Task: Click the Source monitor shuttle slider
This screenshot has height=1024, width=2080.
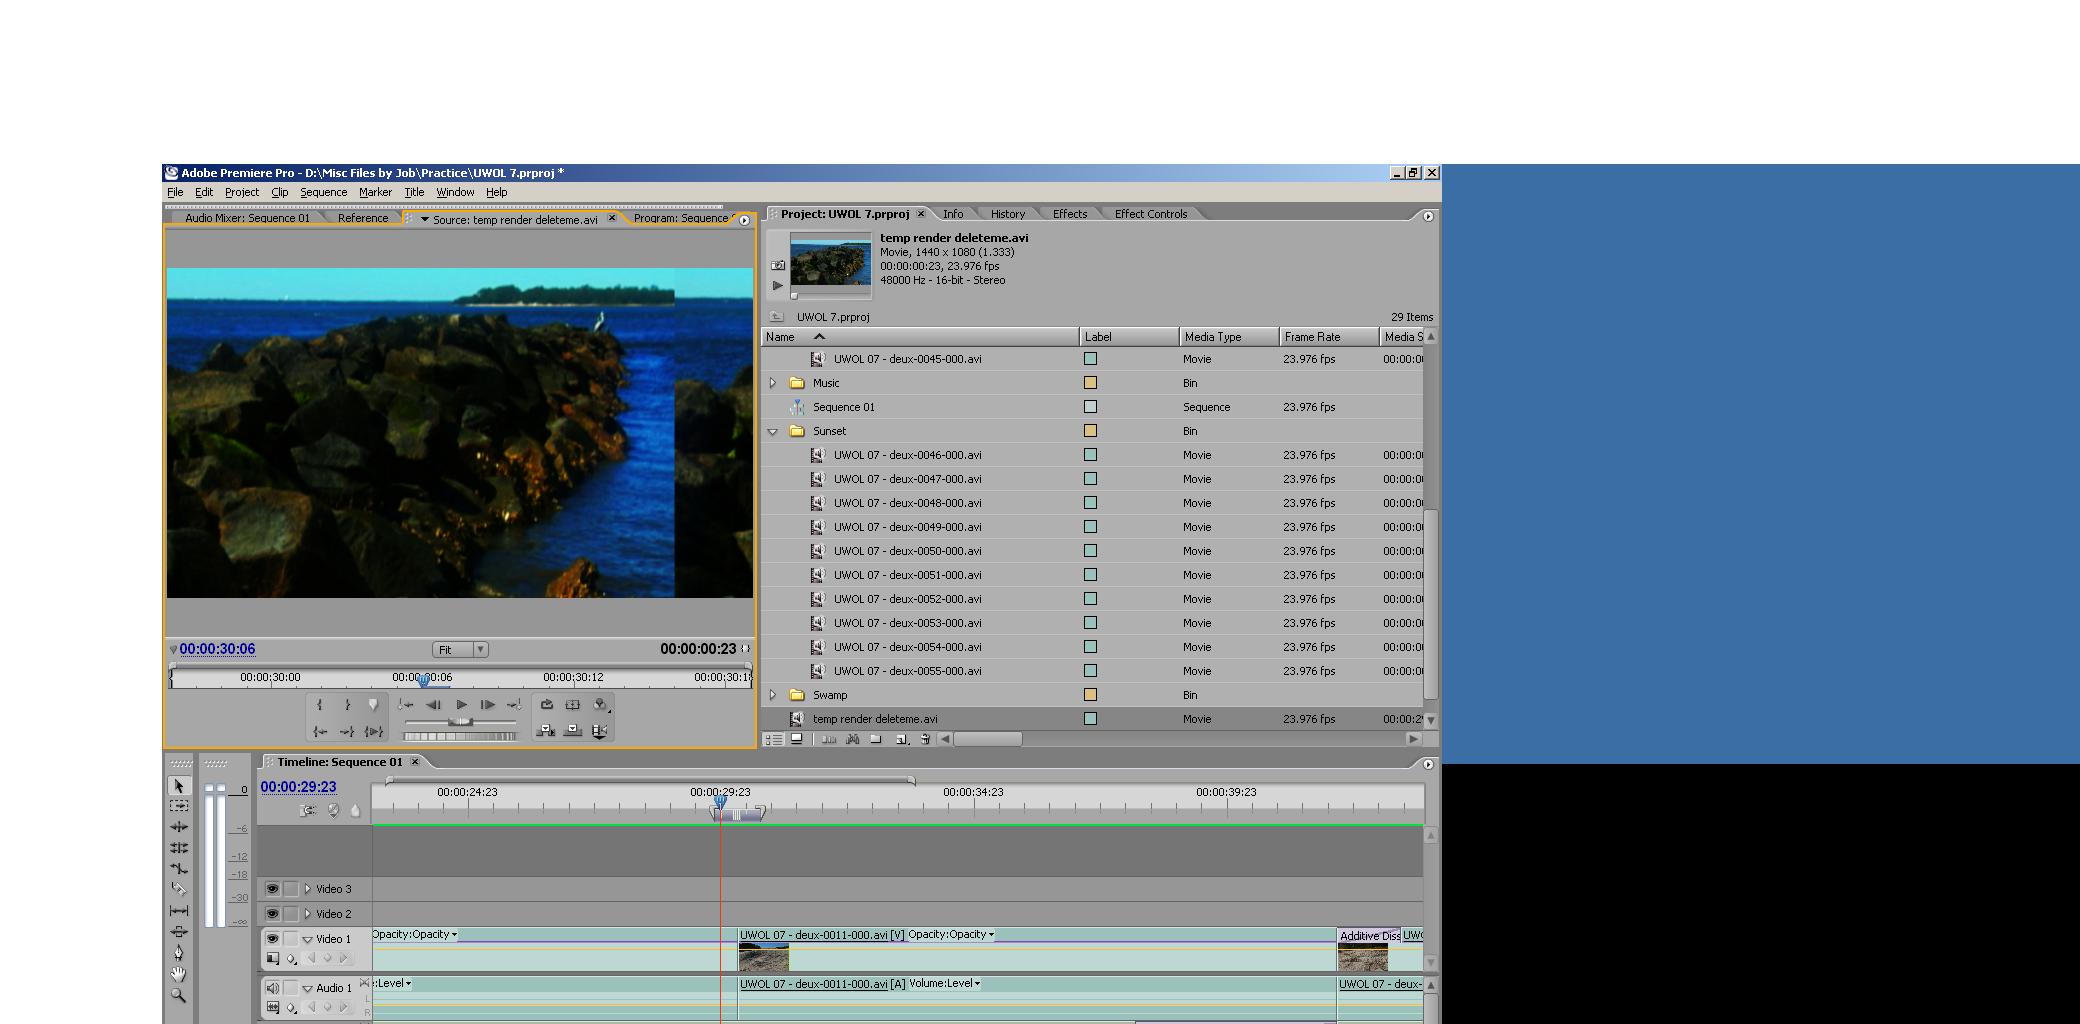Action: coord(460,722)
